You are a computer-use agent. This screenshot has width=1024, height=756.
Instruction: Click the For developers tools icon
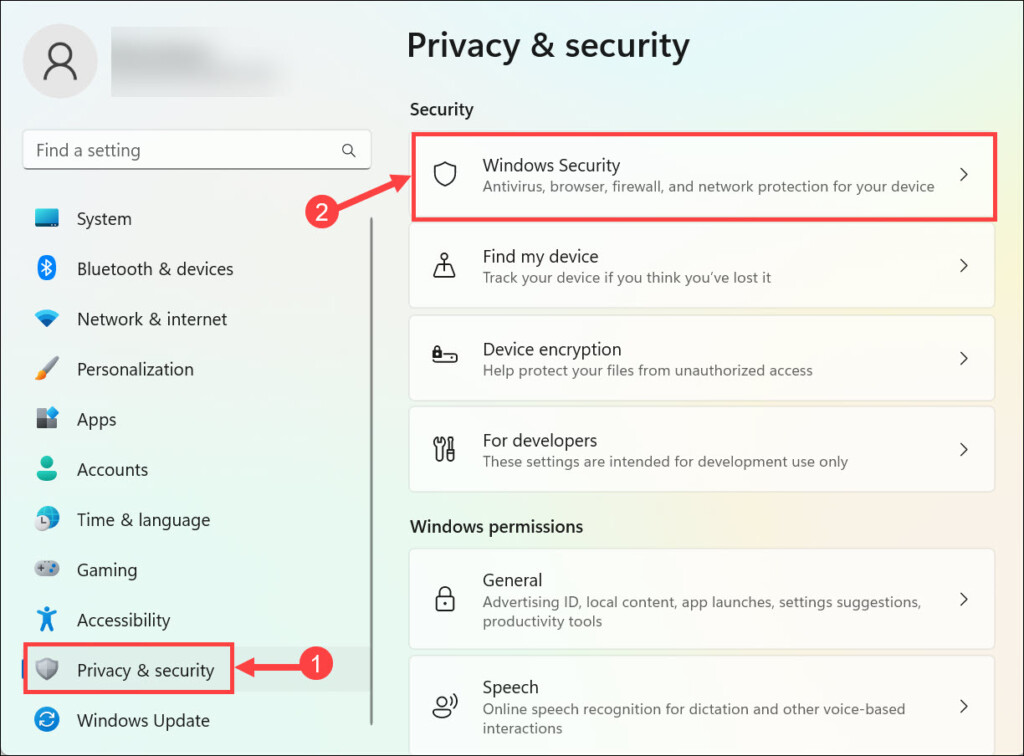pyautogui.click(x=444, y=450)
